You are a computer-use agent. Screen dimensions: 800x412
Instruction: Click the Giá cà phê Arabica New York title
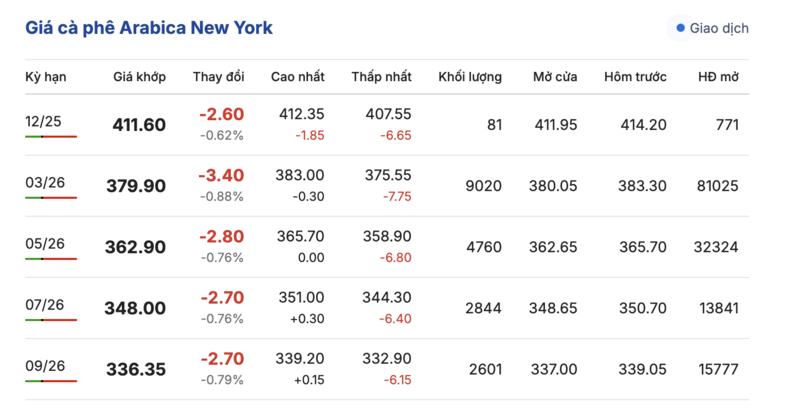coord(148,27)
